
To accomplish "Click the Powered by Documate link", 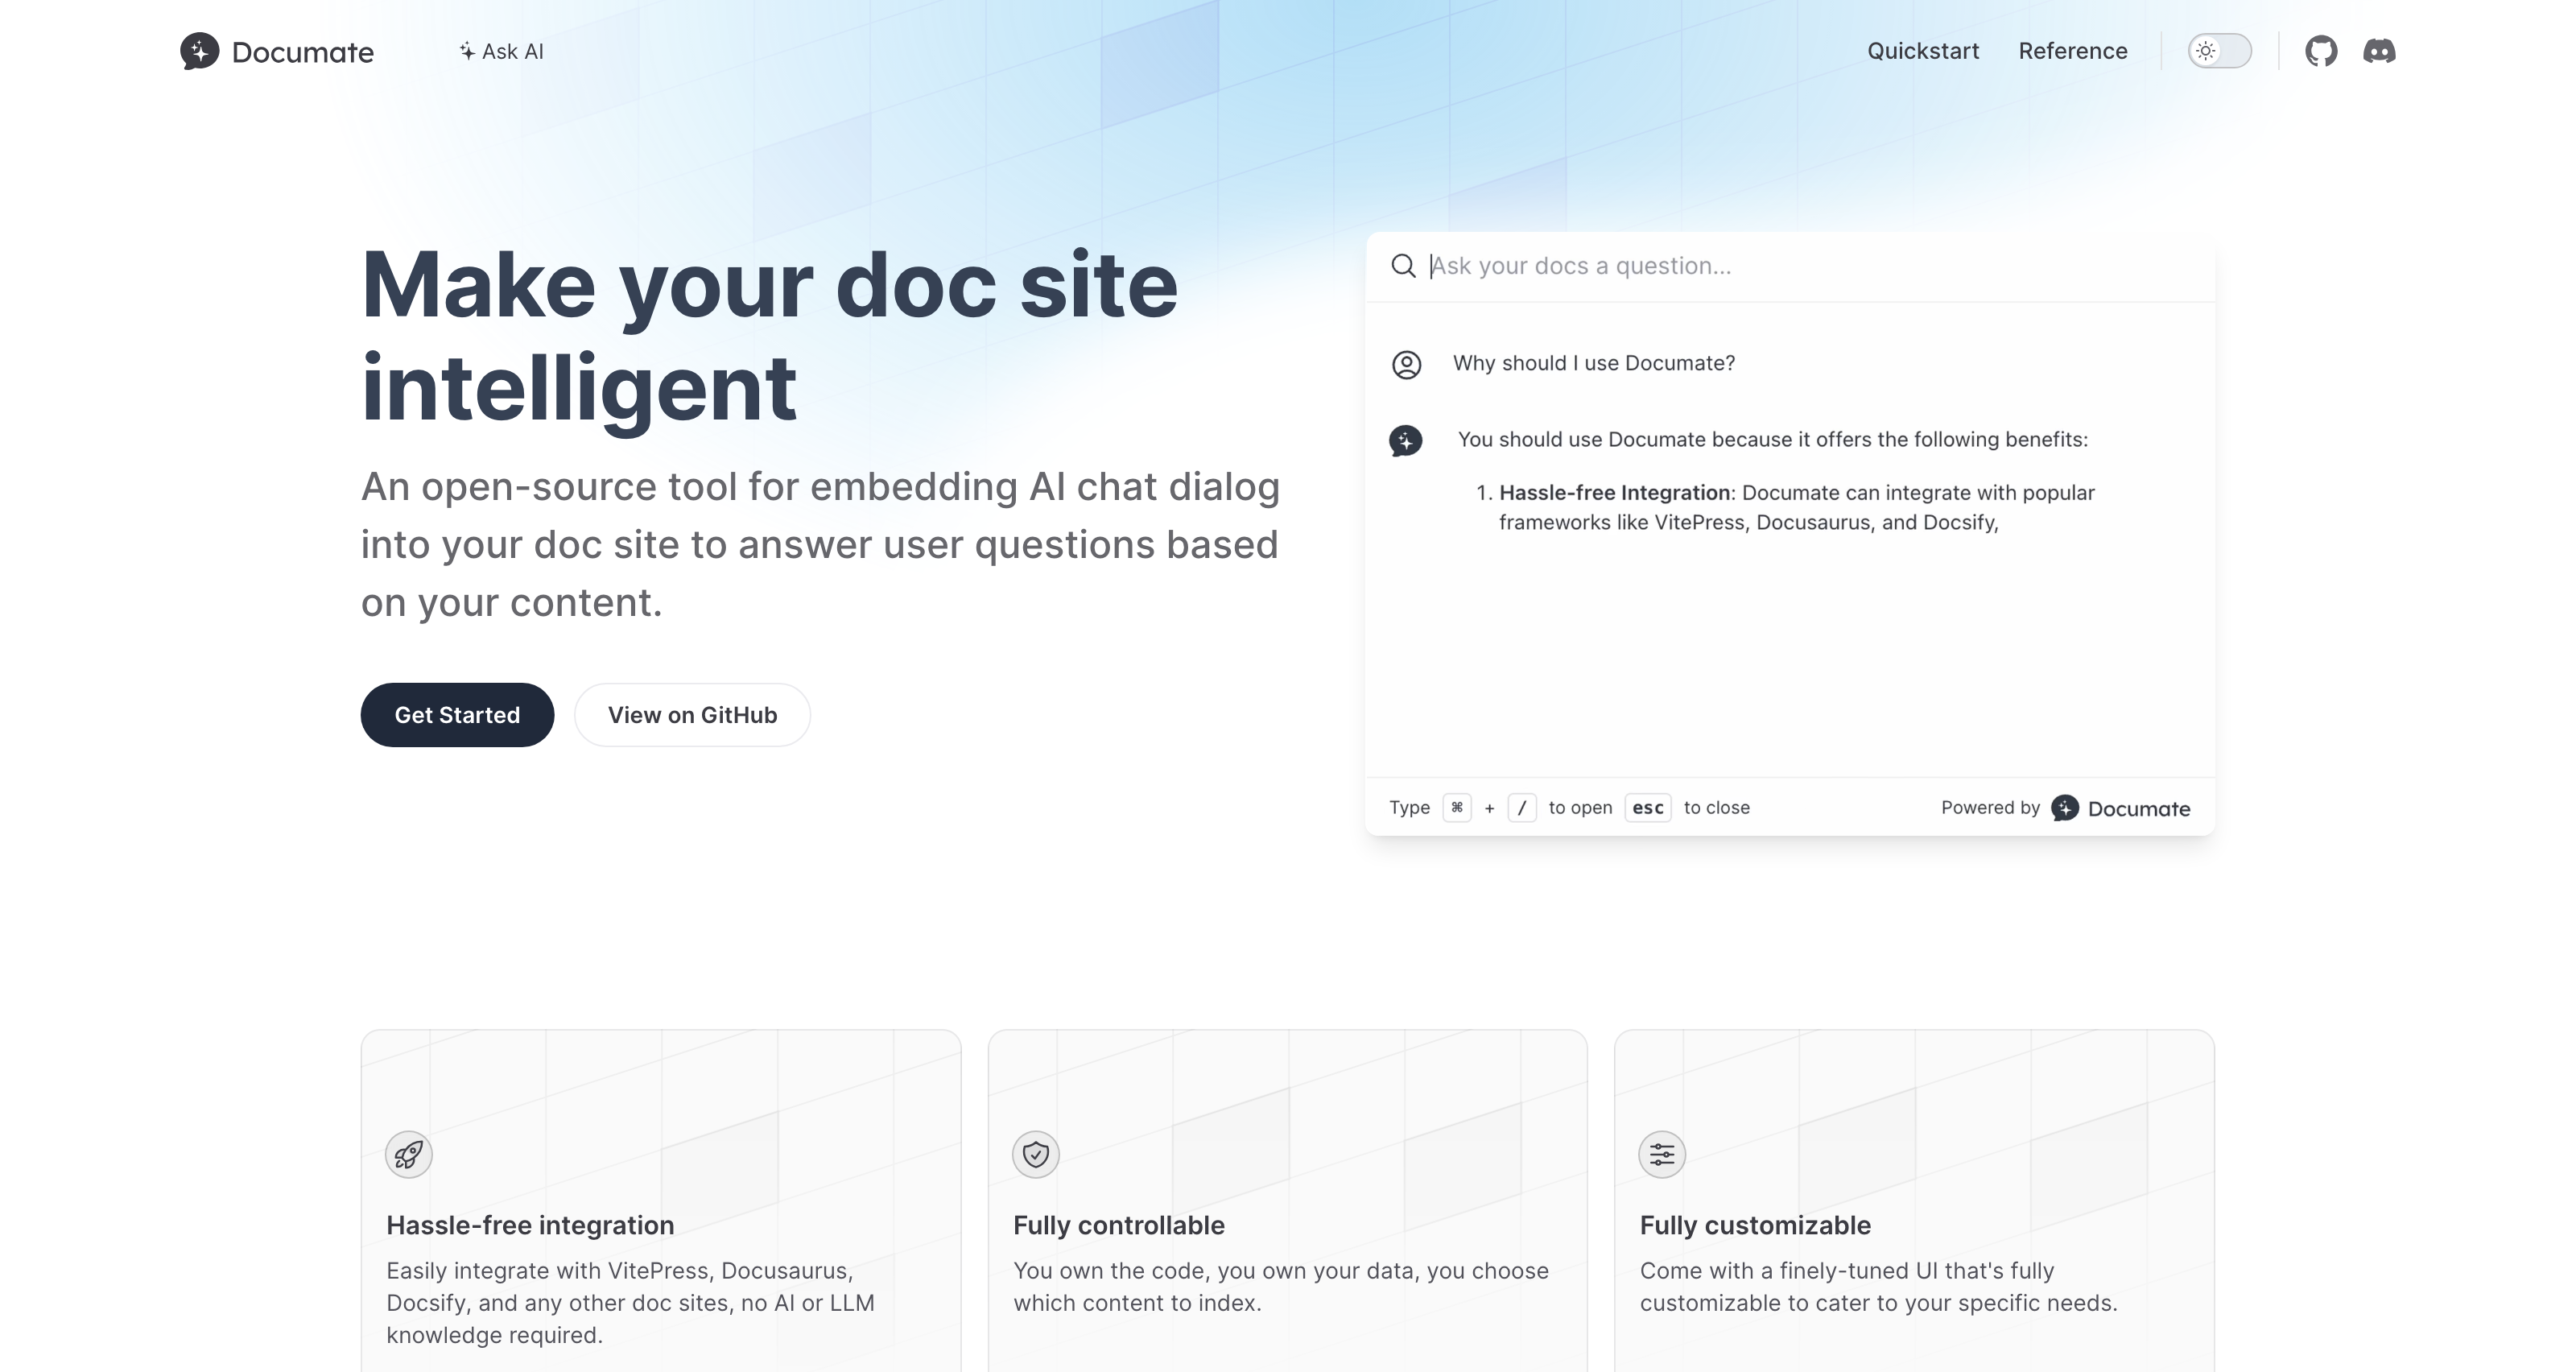I will point(2065,808).
